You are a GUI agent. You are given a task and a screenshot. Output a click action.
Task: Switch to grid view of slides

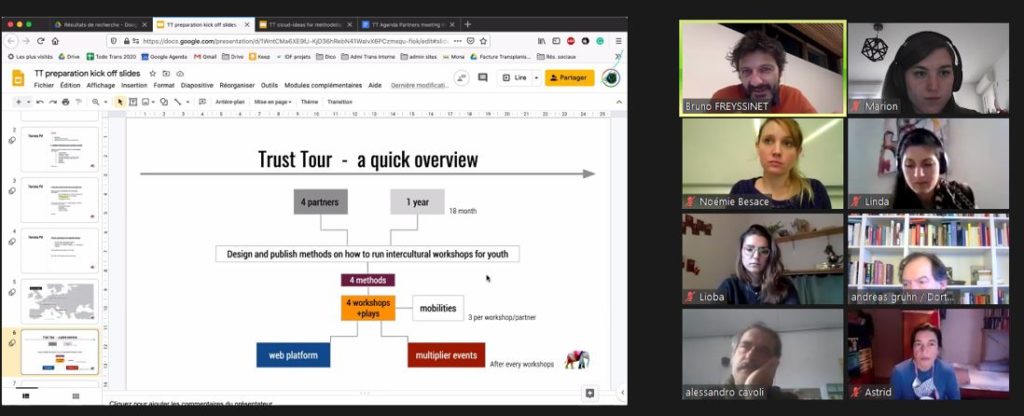pyautogui.click(x=76, y=396)
